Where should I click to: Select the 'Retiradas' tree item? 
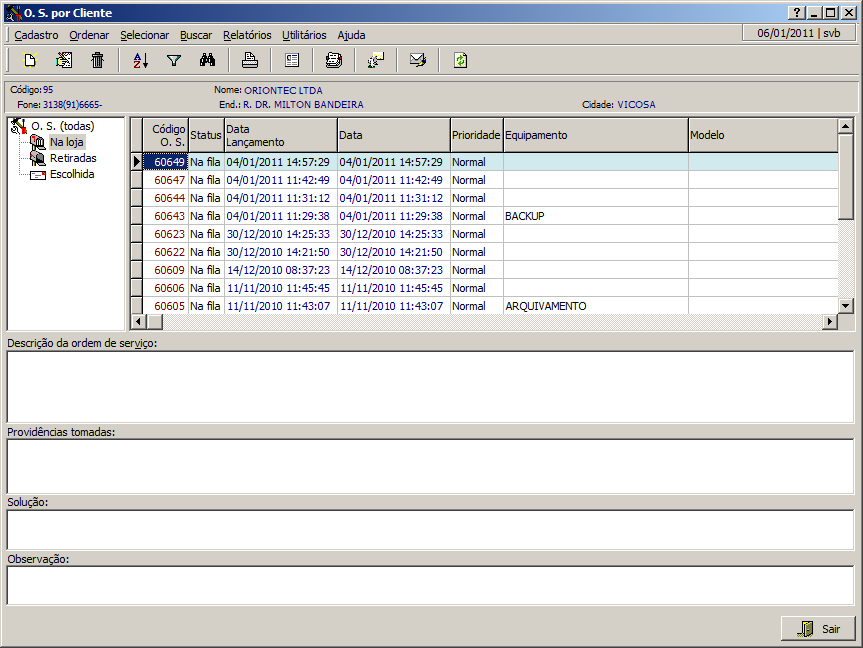[73, 158]
